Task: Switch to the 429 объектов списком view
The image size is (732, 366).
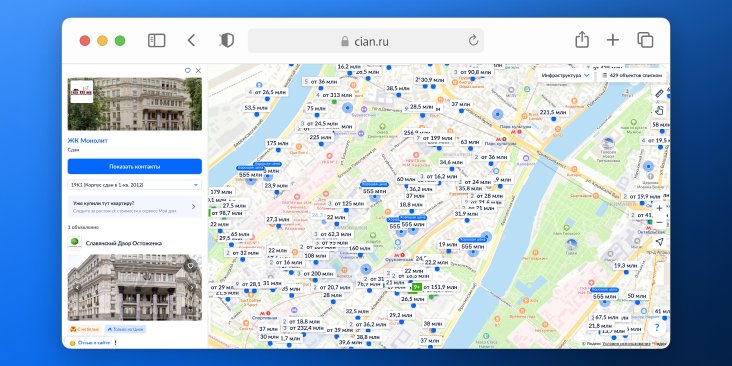Action: tap(632, 75)
